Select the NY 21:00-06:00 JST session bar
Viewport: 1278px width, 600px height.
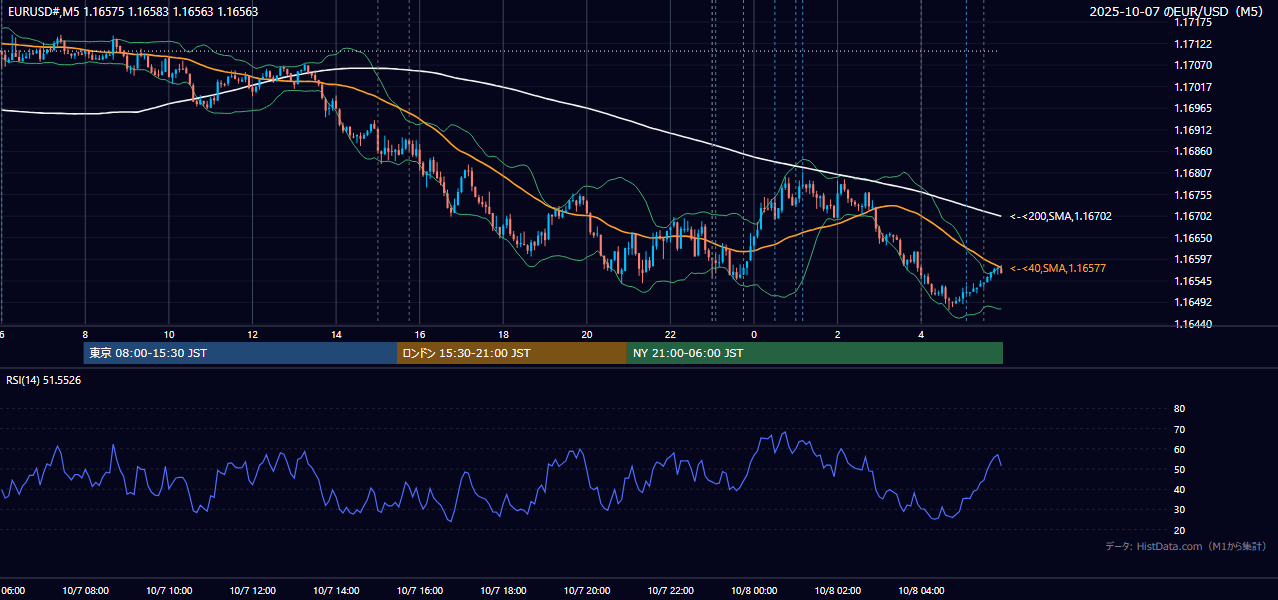click(x=815, y=353)
